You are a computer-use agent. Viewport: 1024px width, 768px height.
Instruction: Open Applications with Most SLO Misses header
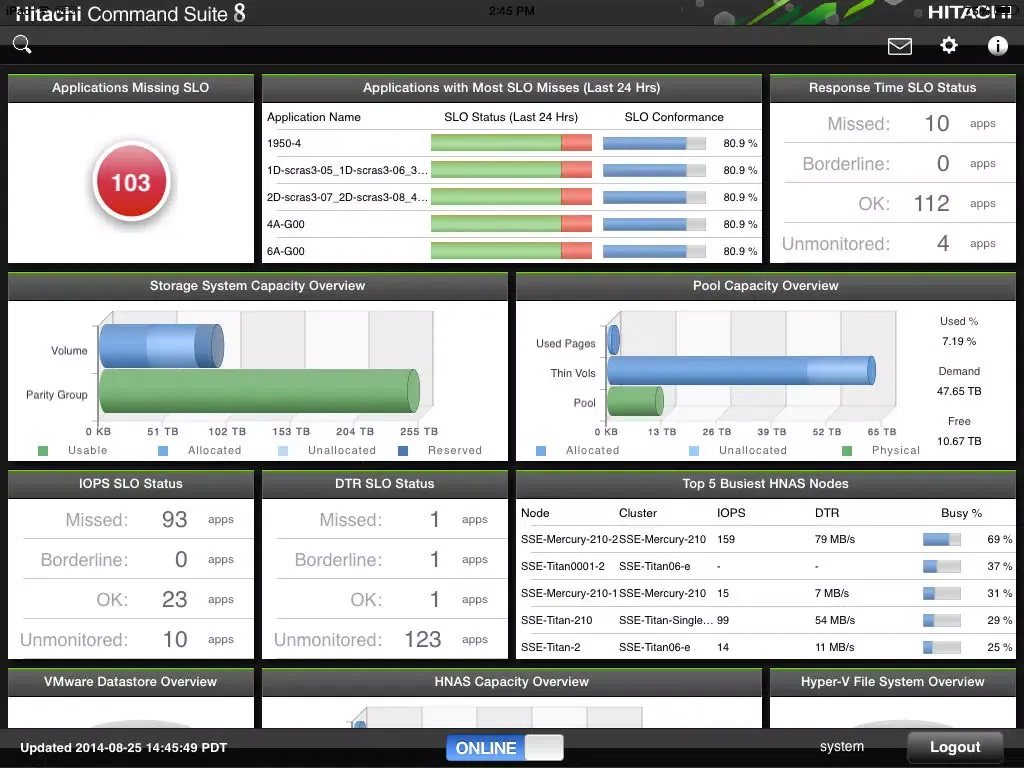coord(511,88)
